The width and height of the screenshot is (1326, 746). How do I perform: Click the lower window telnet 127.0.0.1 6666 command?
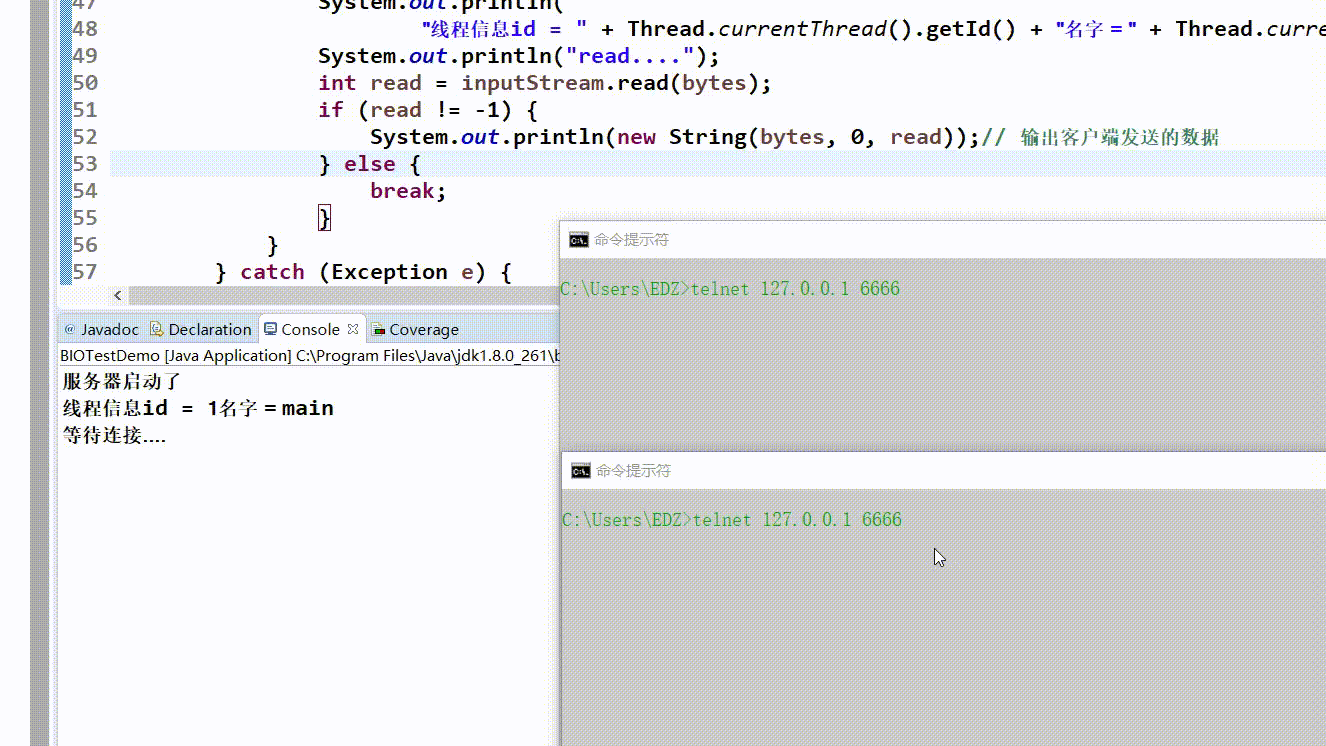click(797, 520)
